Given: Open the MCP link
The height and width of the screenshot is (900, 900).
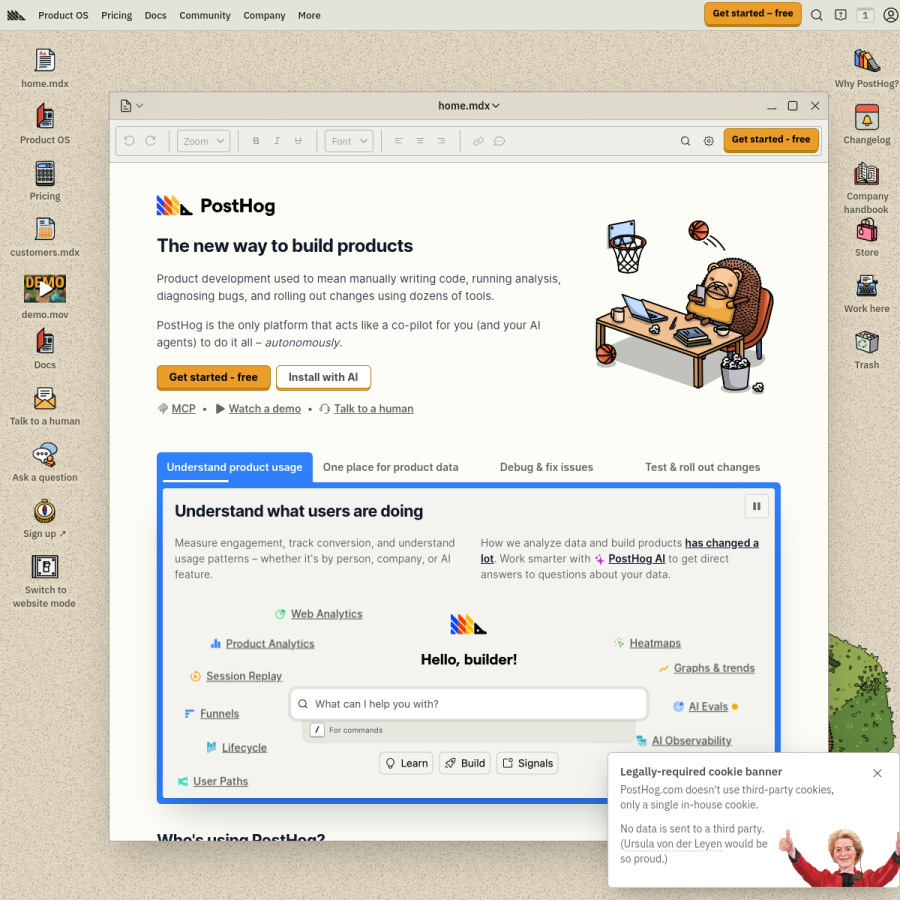Looking at the screenshot, I should [x=184, y=409].
